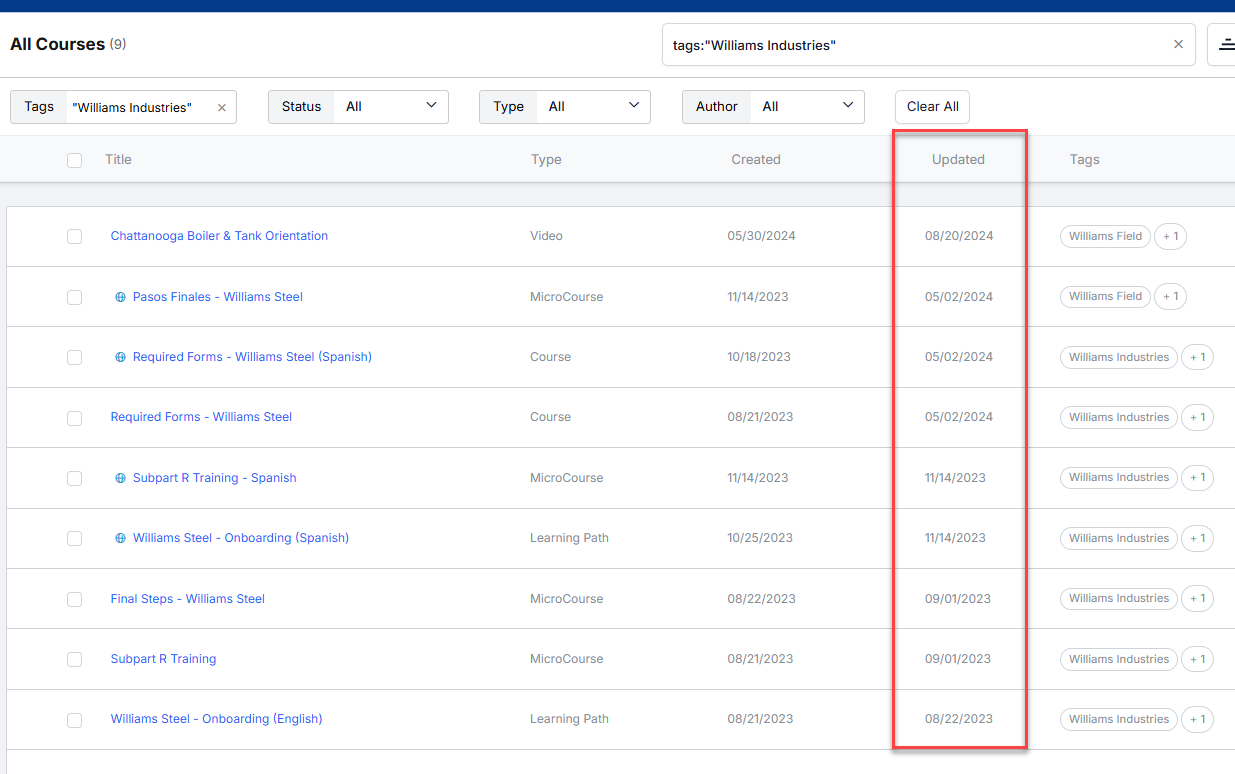The height and width of the screenshot is (774, 1235).
Task: Check the Chattanooga Boiler & Tank Orientation row
Action: [74, 237]
